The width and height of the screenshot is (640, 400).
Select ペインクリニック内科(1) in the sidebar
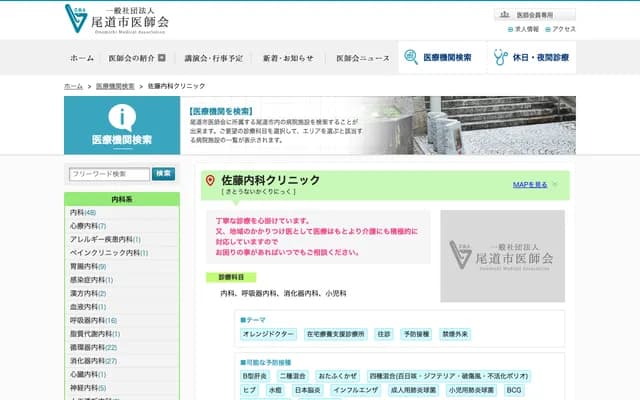109,253
